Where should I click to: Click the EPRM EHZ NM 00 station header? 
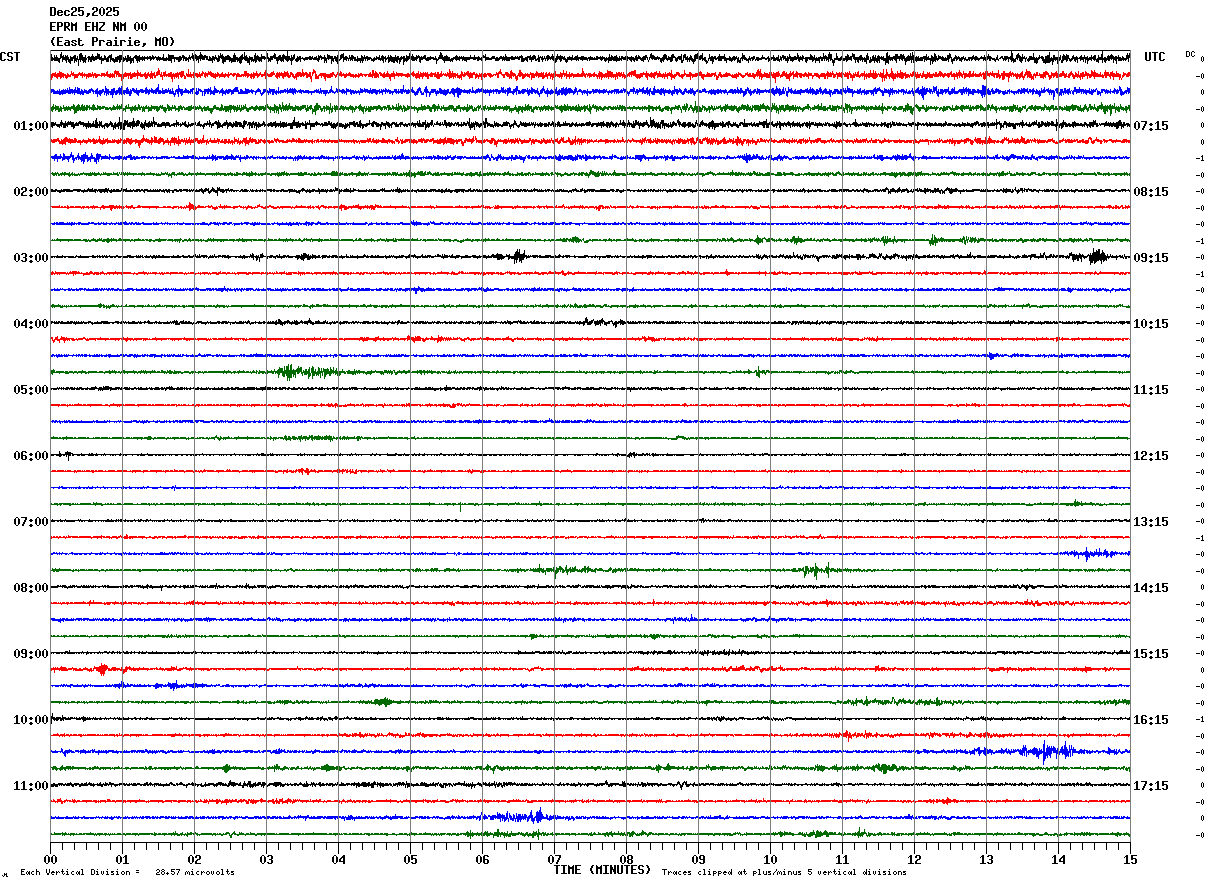click(98, 27)
